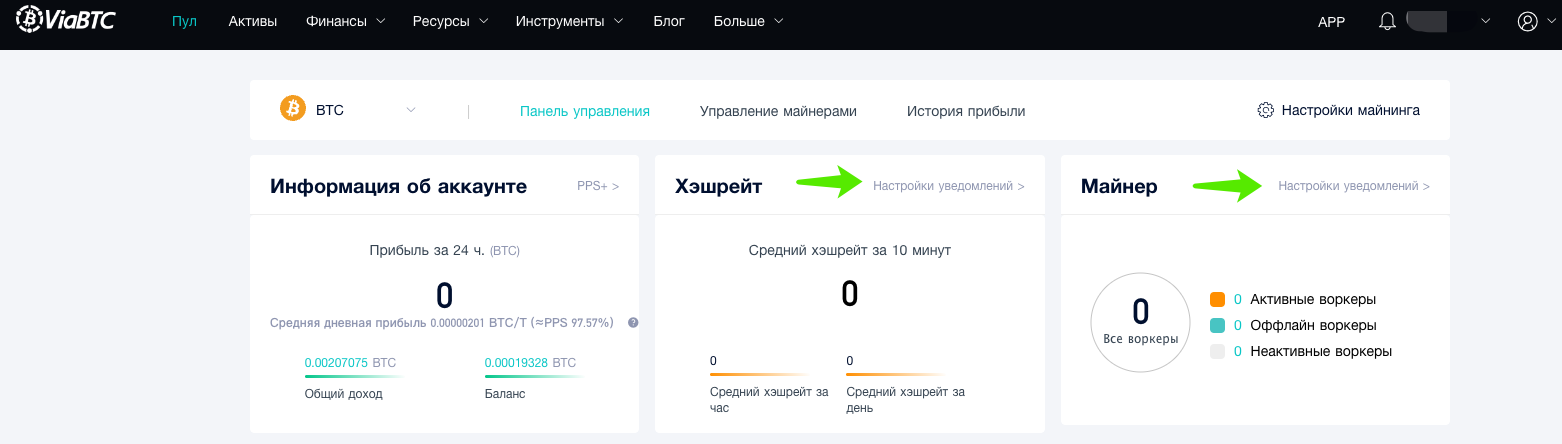1562x444 pixels.
Task: Open the История прибыли tab
Action: (966, 111)
